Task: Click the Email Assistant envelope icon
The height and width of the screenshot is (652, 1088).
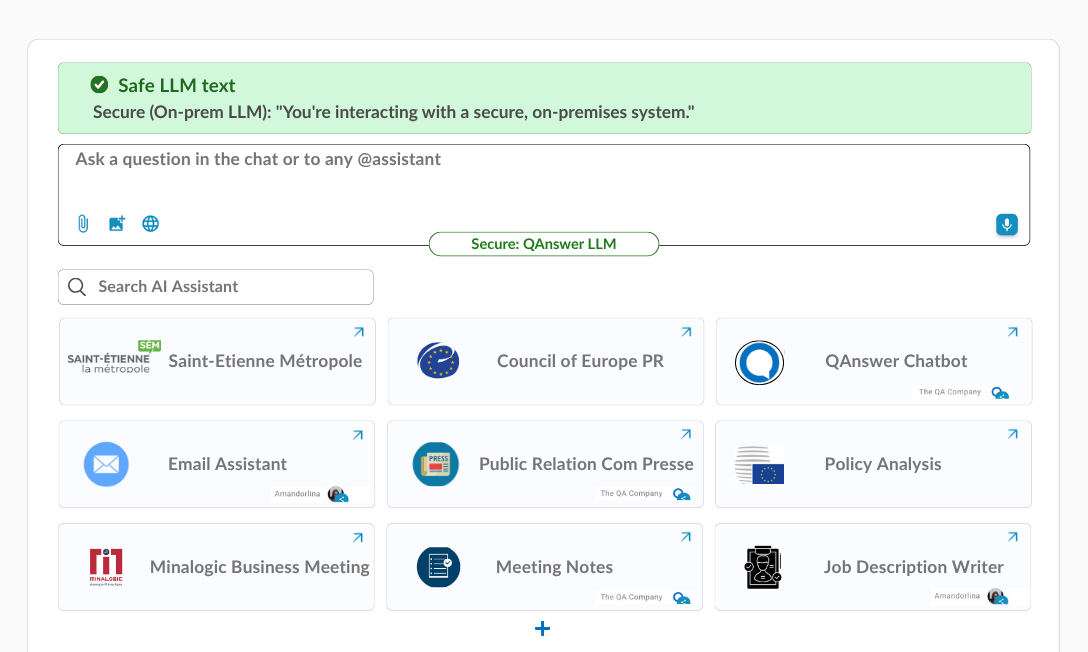Action: (x=106, y=464)
